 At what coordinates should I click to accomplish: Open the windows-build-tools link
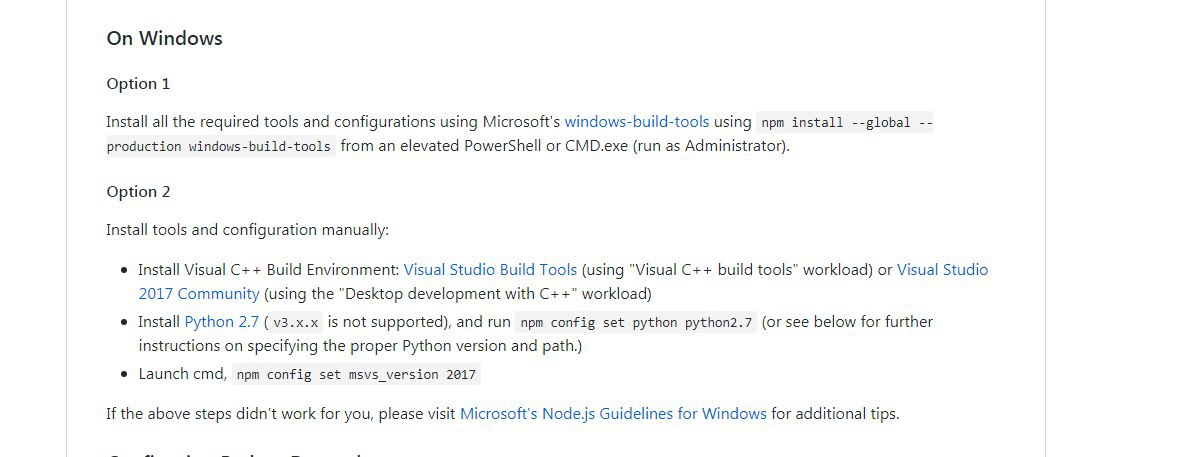click(x=637, y=122)
